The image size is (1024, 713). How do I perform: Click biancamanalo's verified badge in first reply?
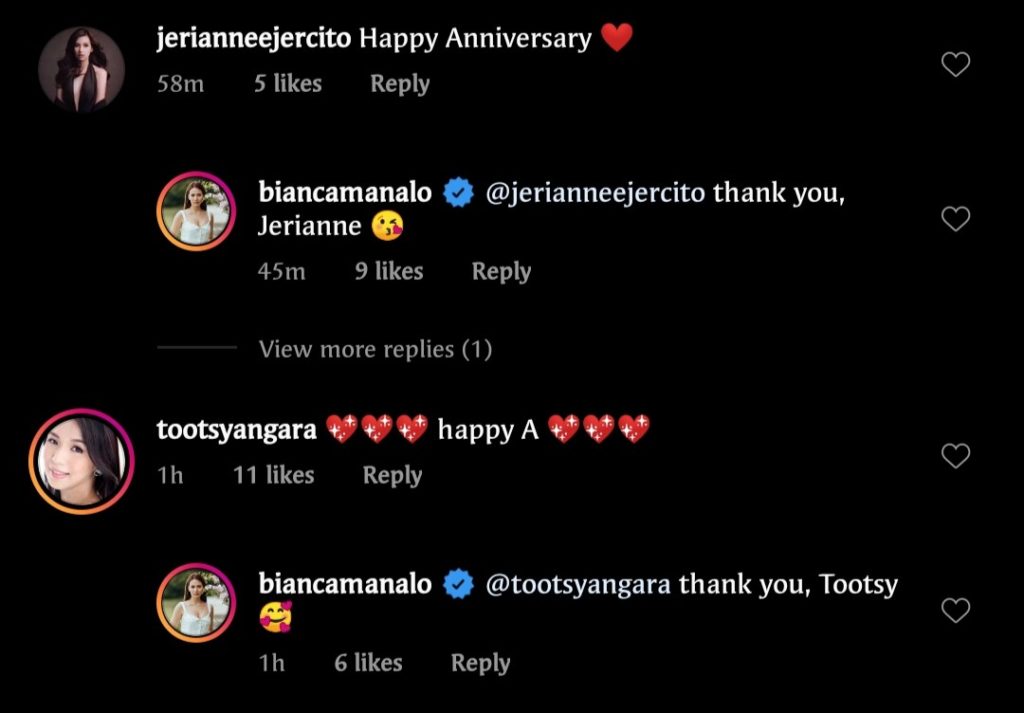coord(458,192)
